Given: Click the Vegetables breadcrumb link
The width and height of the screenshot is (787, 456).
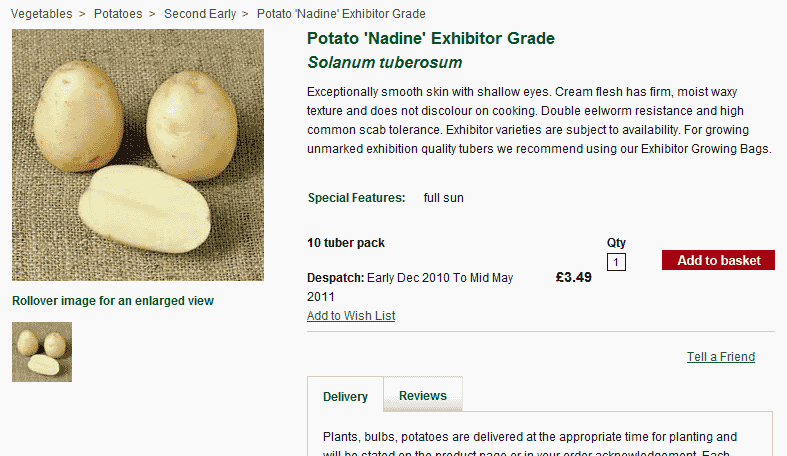Looking at the screenshot, I should pos(41,14).
